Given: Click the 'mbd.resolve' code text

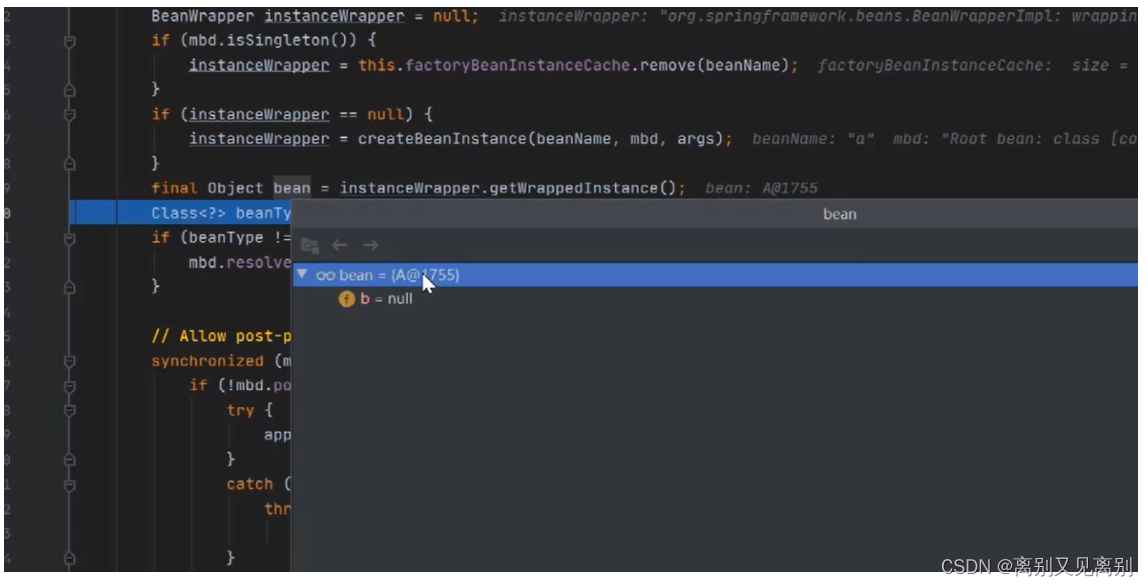Looking at the screenshot, I should 240,262.
